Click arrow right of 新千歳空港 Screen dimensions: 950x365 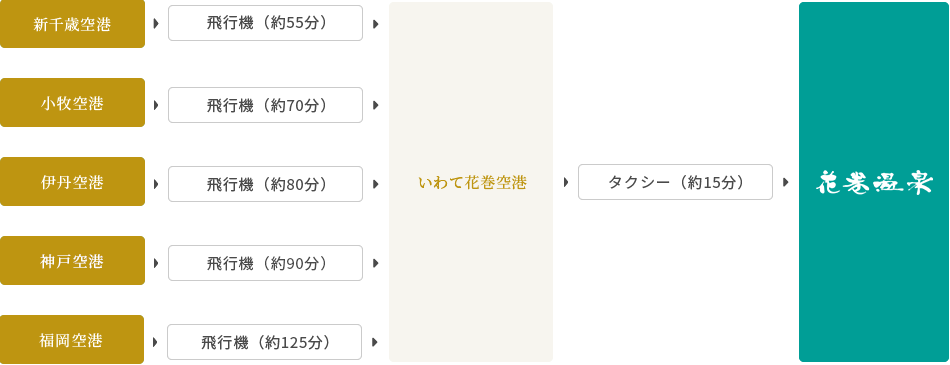[x=156, y=24]
